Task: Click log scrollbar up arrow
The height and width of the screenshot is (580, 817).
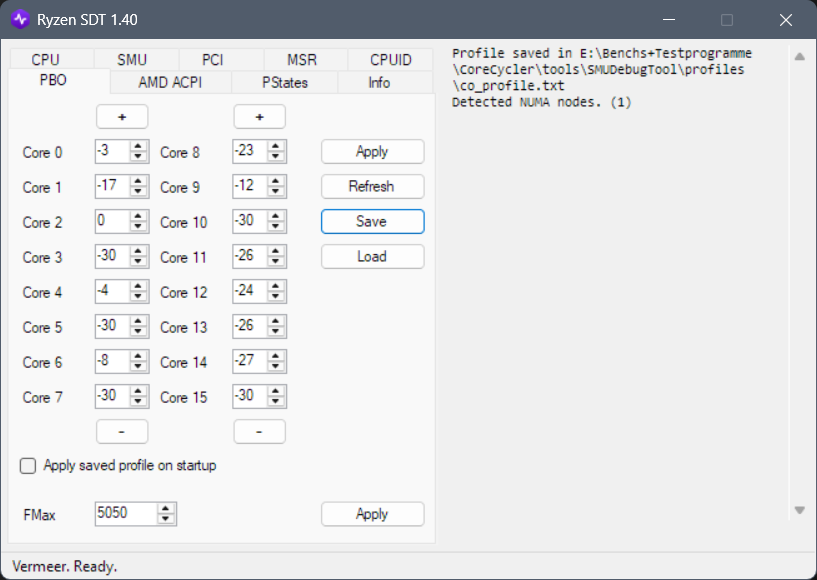Action: click(800, 57)
